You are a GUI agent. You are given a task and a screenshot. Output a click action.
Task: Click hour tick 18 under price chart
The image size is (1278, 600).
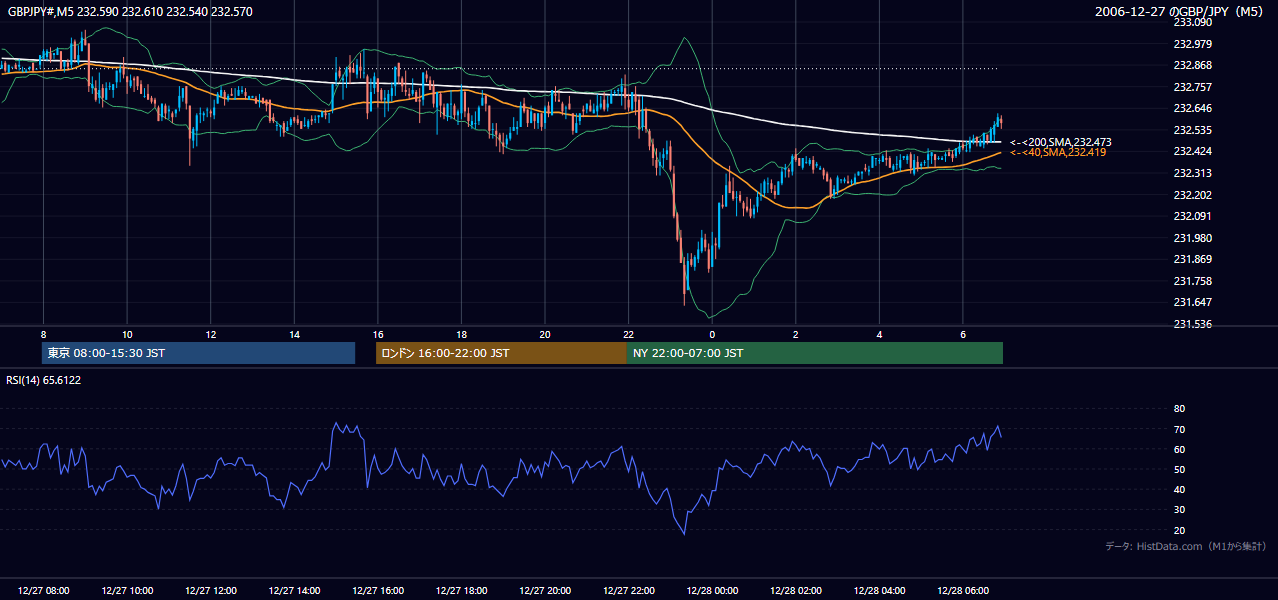(461, 334)
